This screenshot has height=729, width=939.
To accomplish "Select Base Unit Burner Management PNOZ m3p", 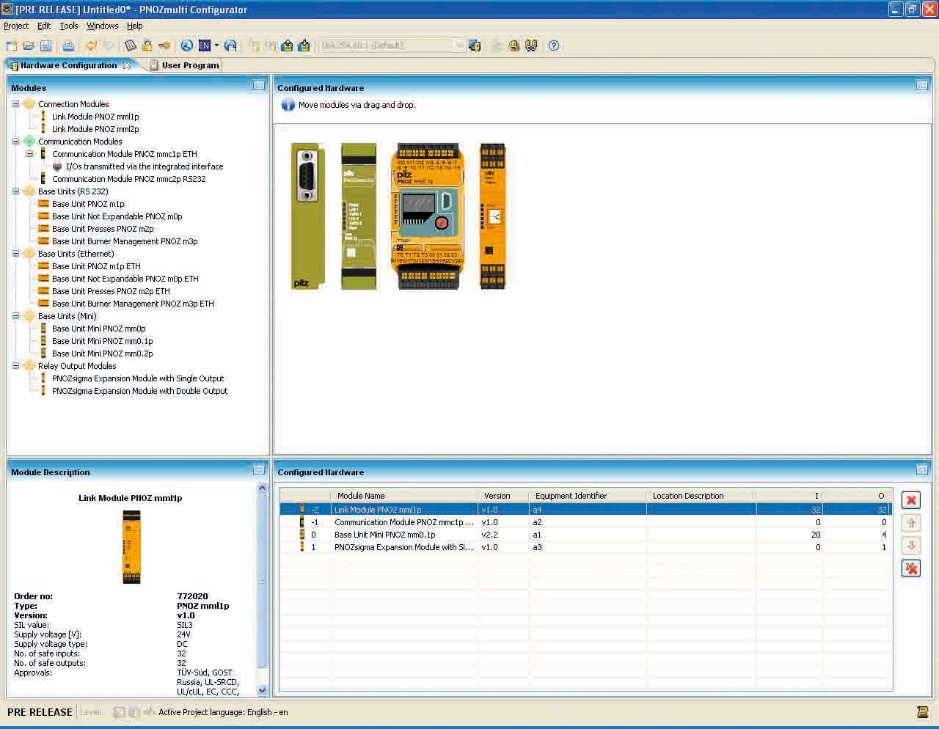I will point(125,241).
